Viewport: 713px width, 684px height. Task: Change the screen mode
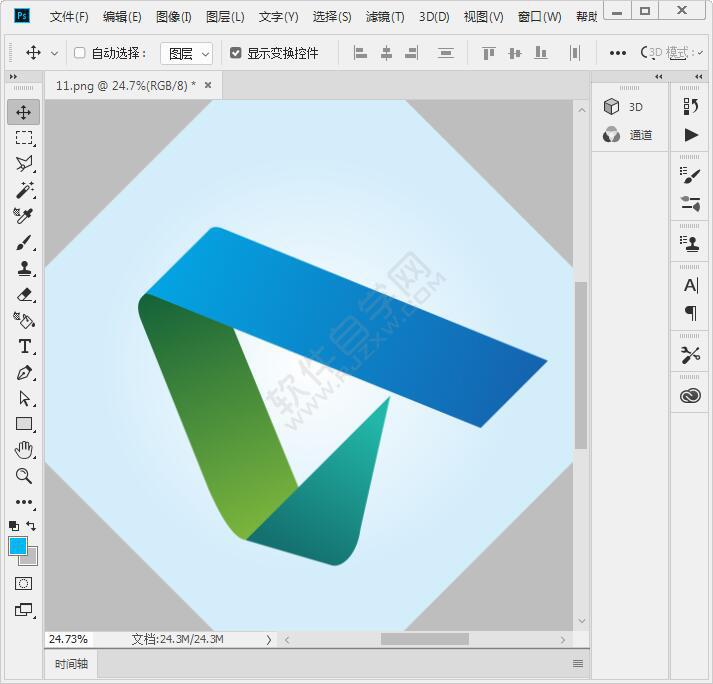point(23,609)
